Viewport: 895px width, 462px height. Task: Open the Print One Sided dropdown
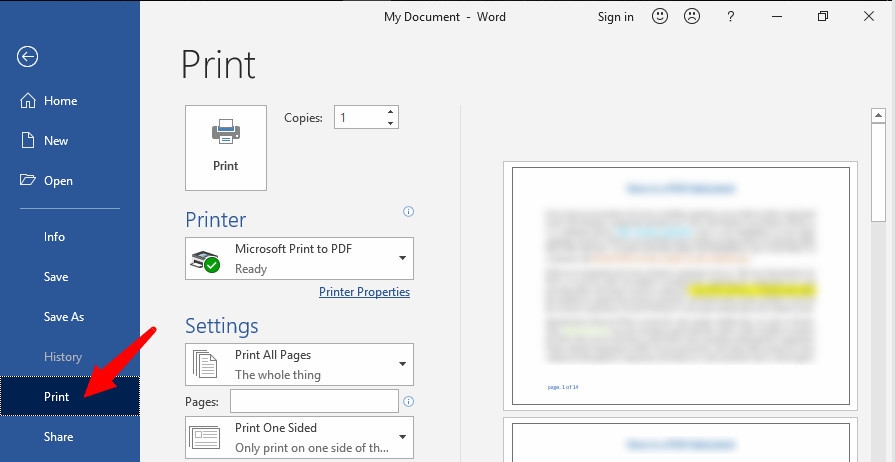pyautogui.click(x=299, y=437)
